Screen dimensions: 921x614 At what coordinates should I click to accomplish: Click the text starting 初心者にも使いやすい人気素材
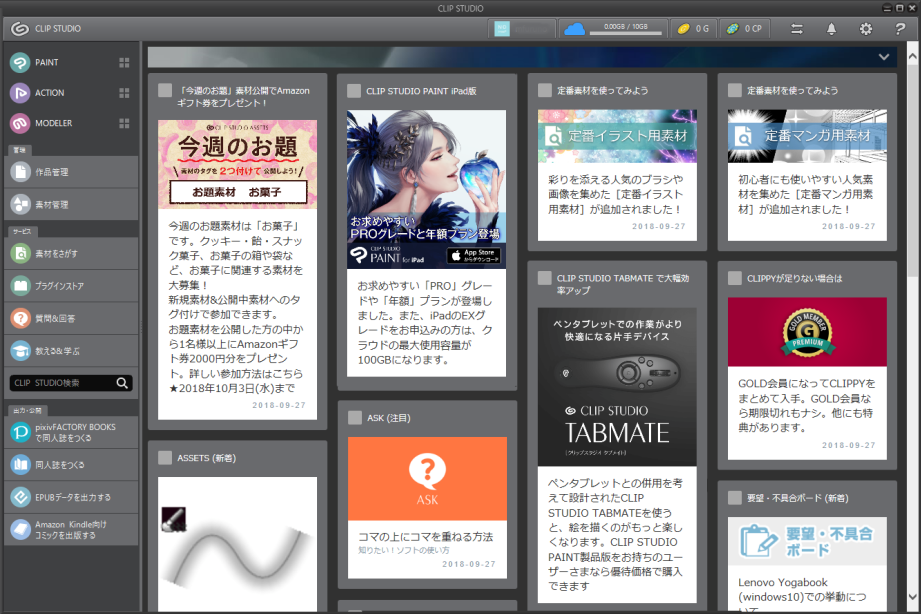806,194
